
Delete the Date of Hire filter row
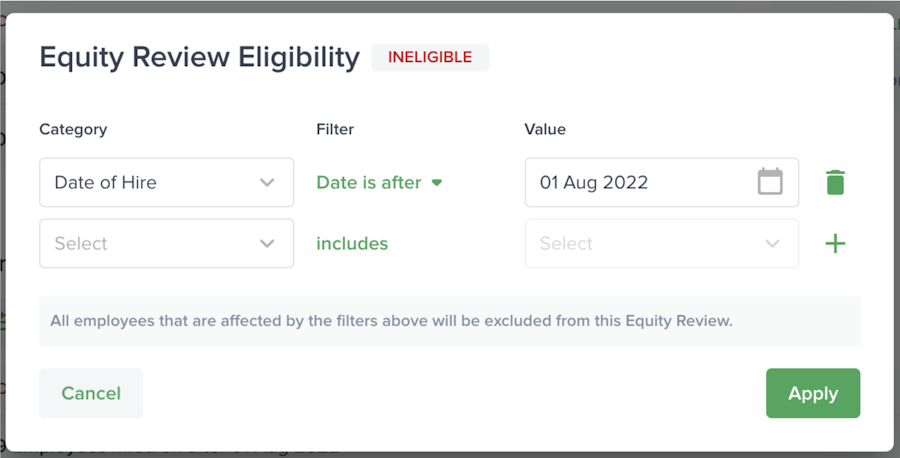pos(835,182)
